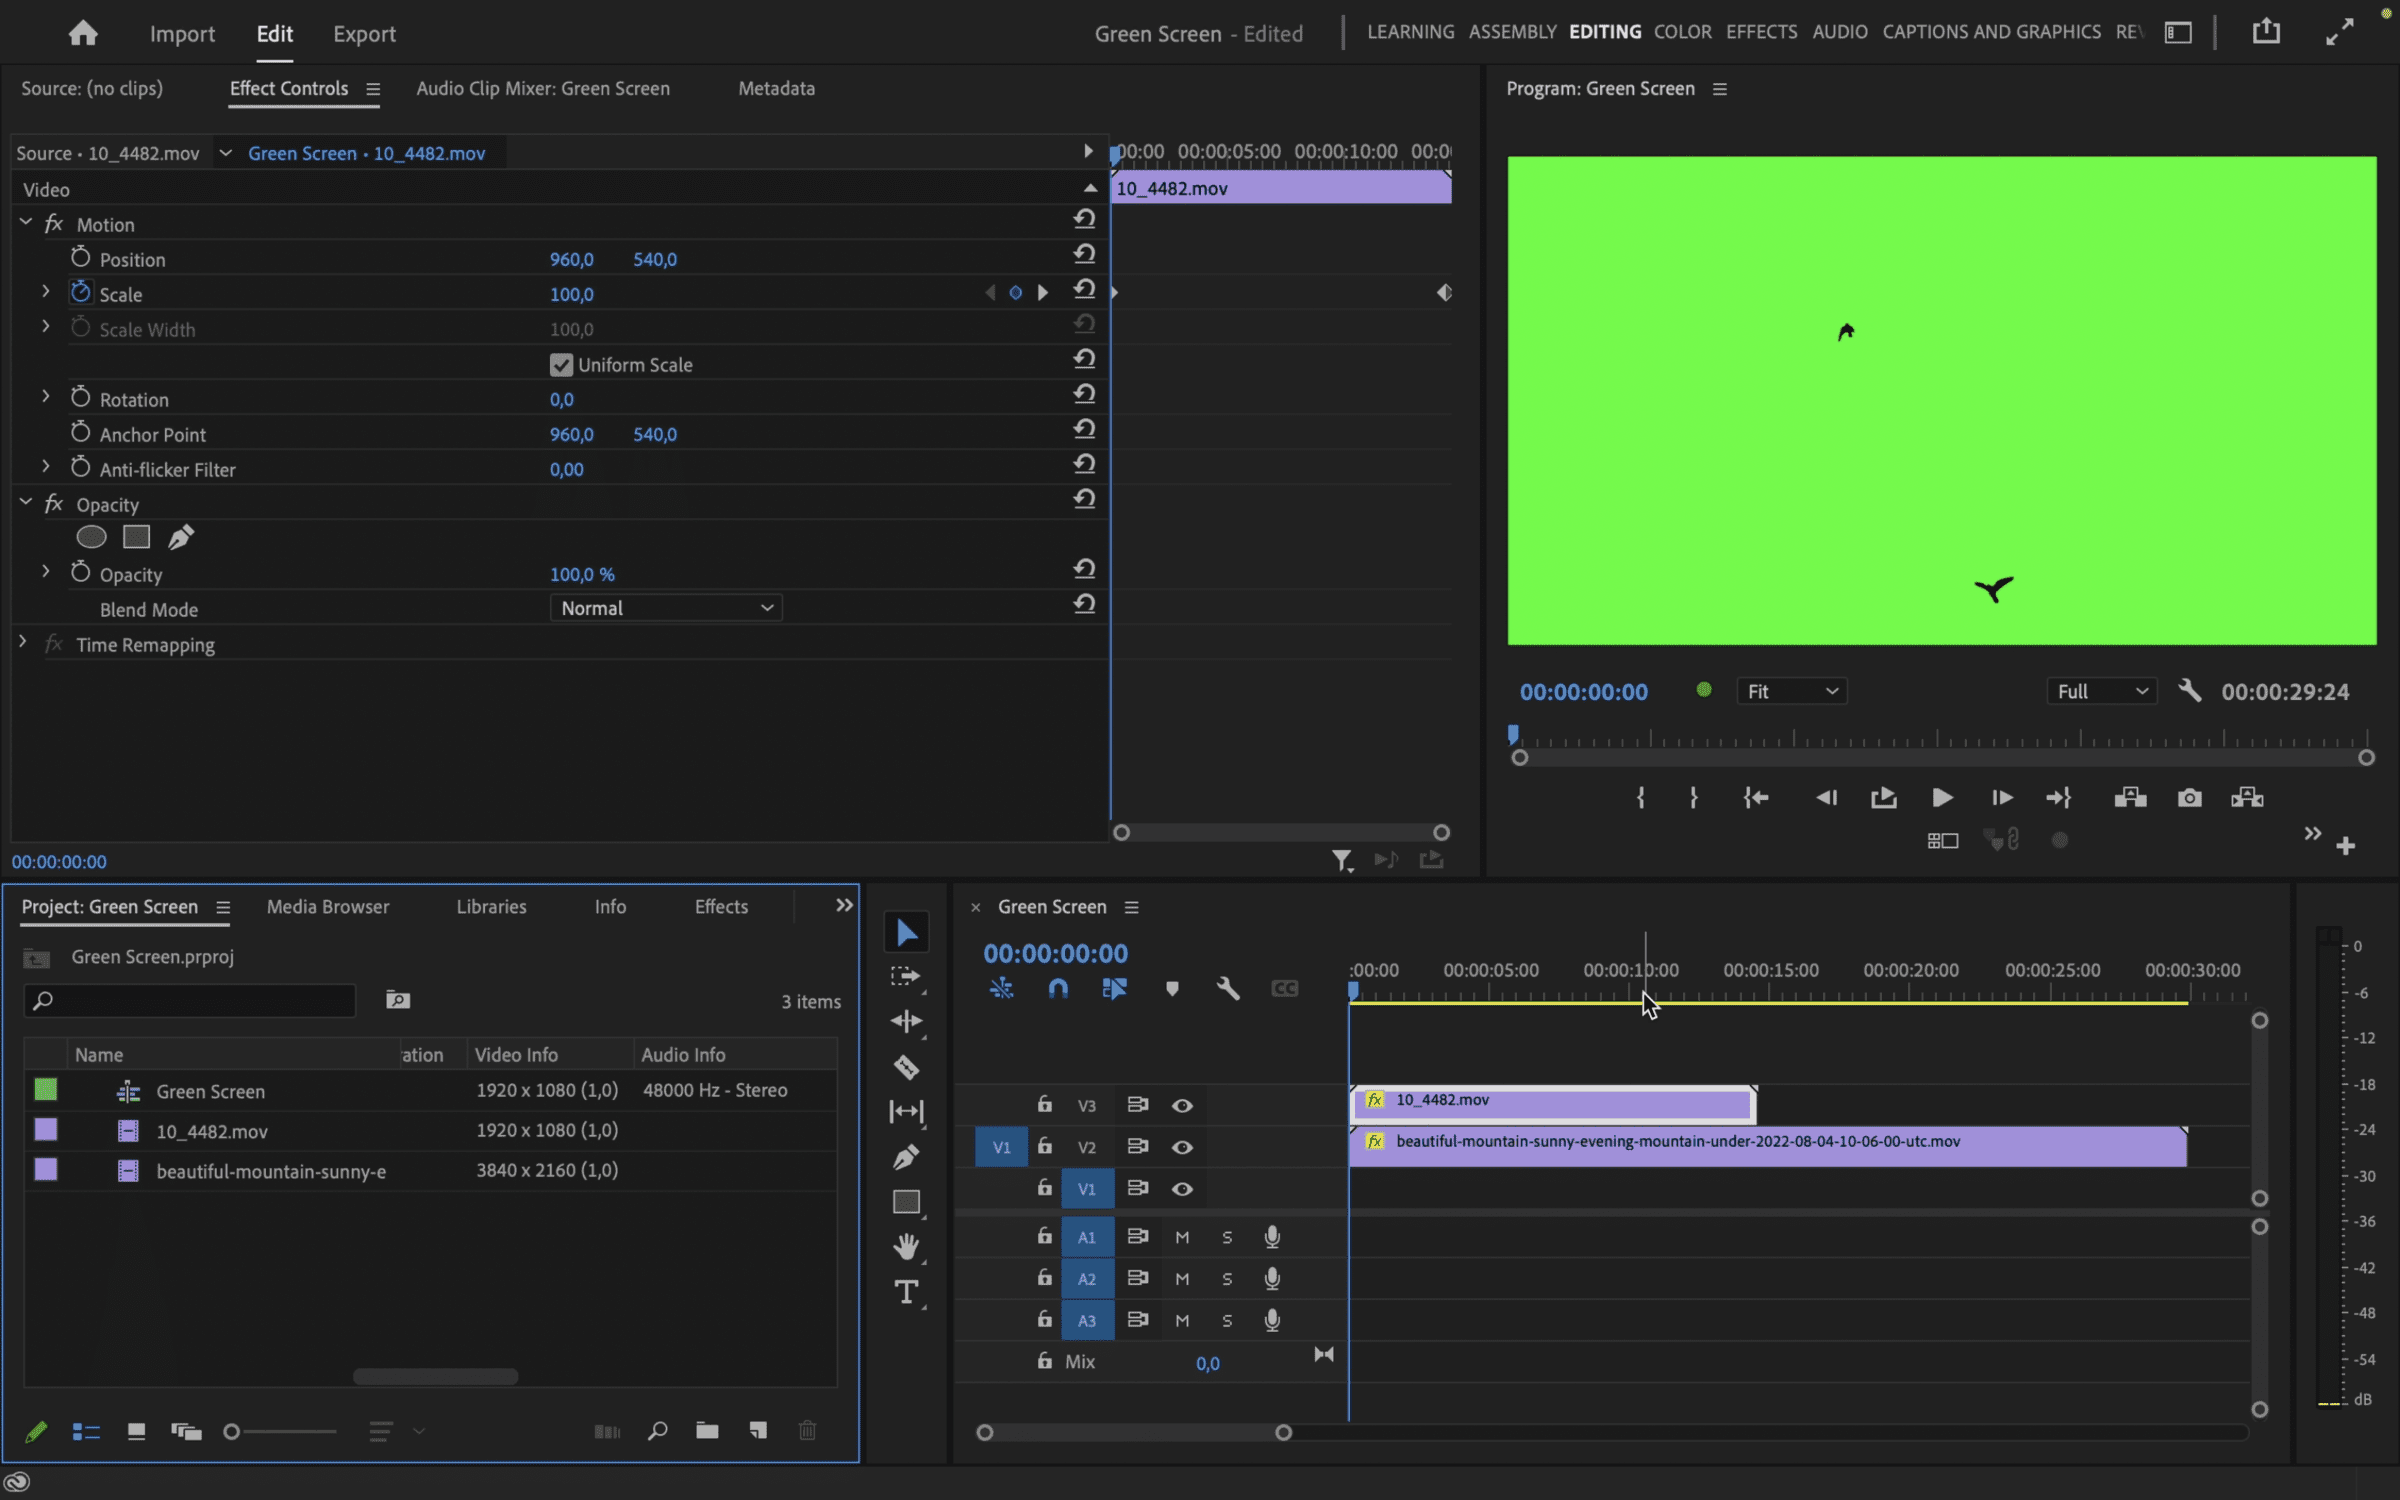The height and width of the screenshot is (1500, 2400).
Task: Go to the Home screen icon
Action: (x=83, y=33)
